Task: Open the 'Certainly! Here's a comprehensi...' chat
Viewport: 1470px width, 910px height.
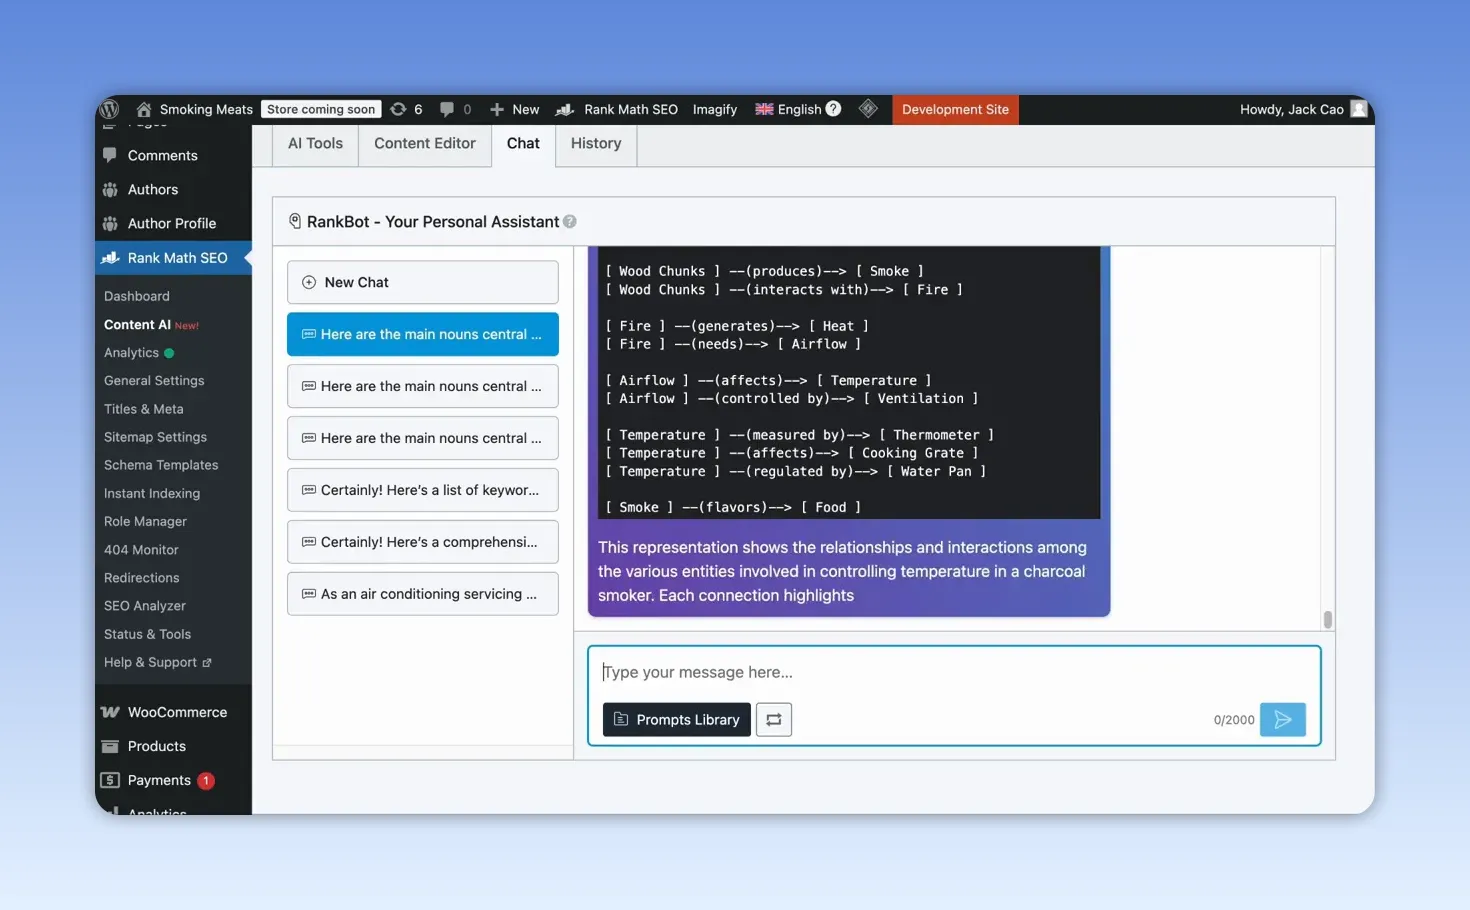Action: click(x=423, y=542)
